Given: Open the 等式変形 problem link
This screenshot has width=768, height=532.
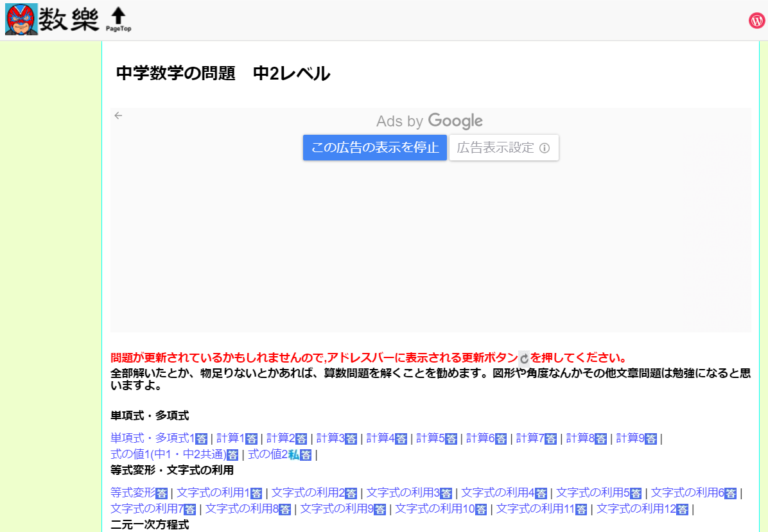Looking at the screenshot, I should pos(133,493).
